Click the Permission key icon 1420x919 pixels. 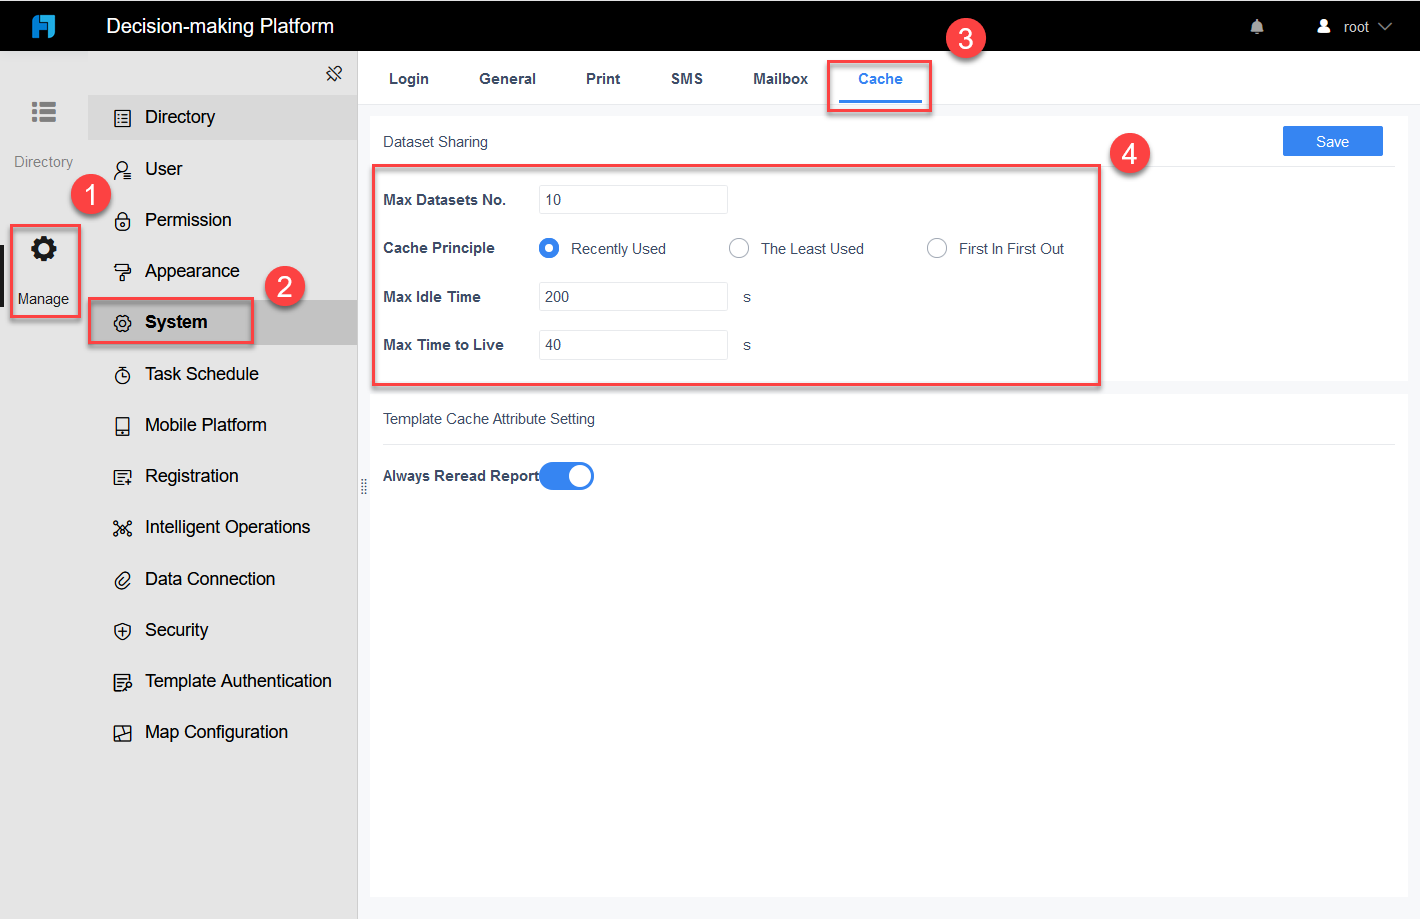pyautogui.click(x=122, y=219)
